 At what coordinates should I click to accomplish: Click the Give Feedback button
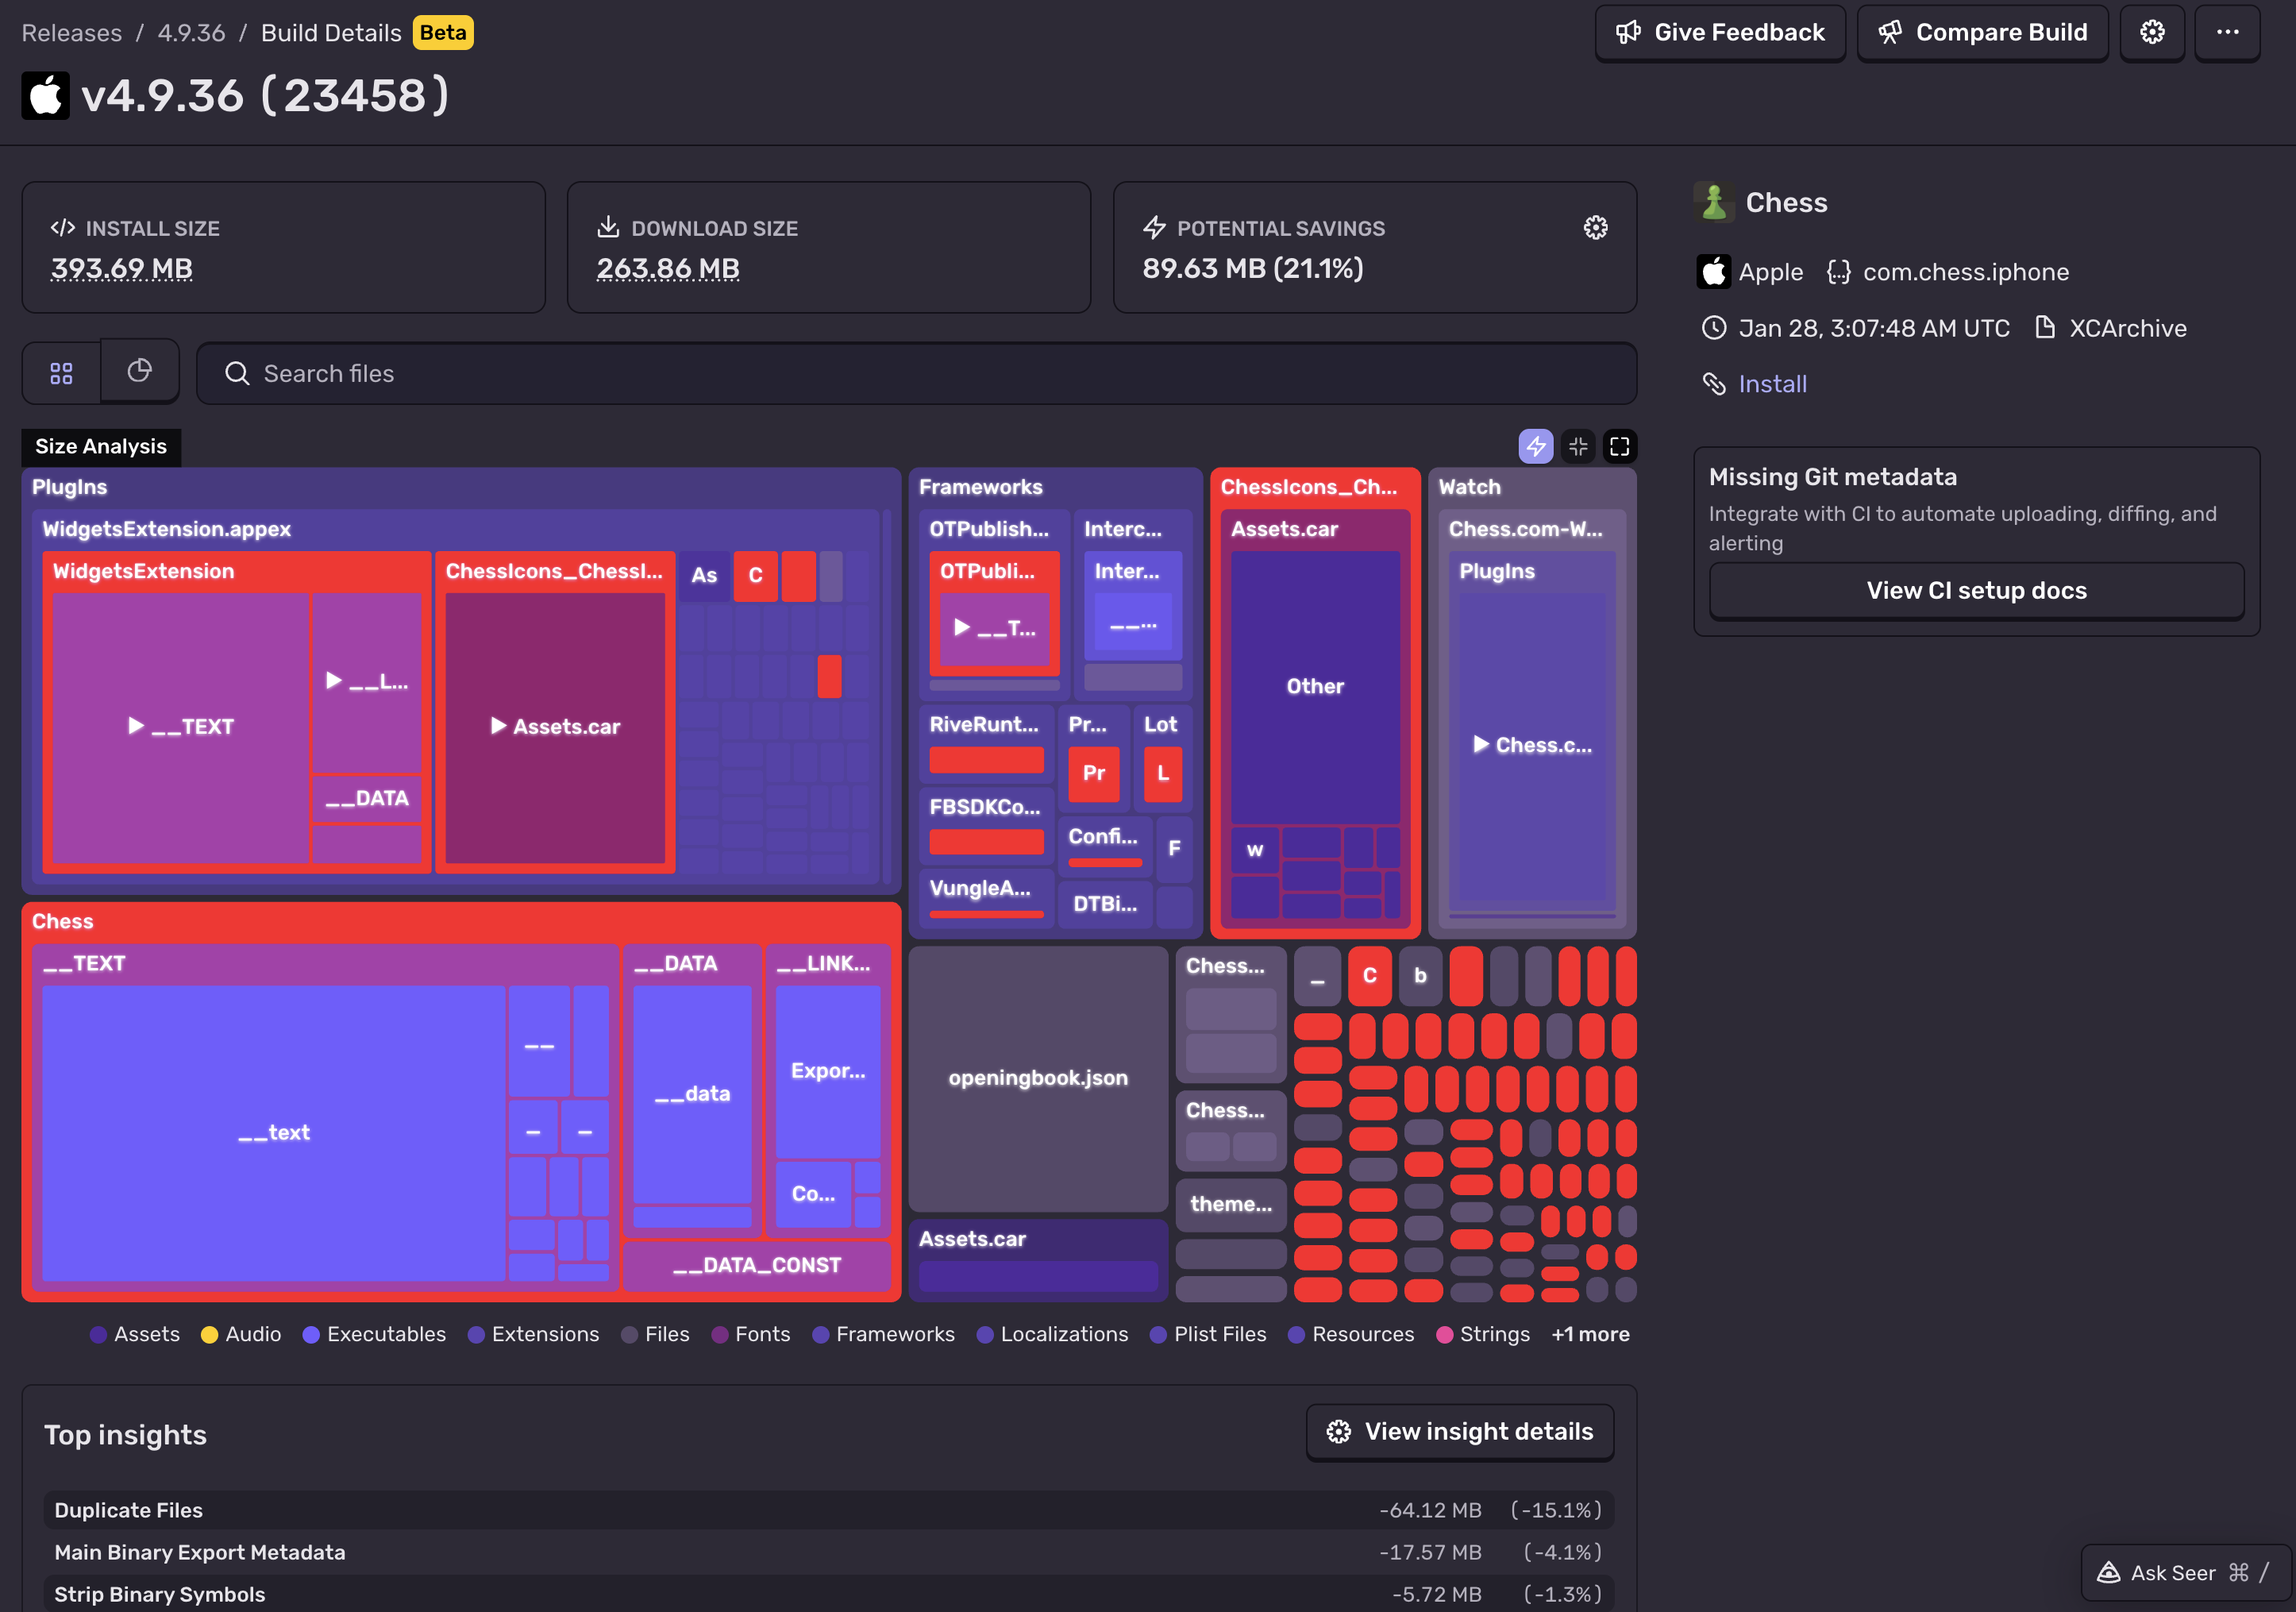point(1720,33)
